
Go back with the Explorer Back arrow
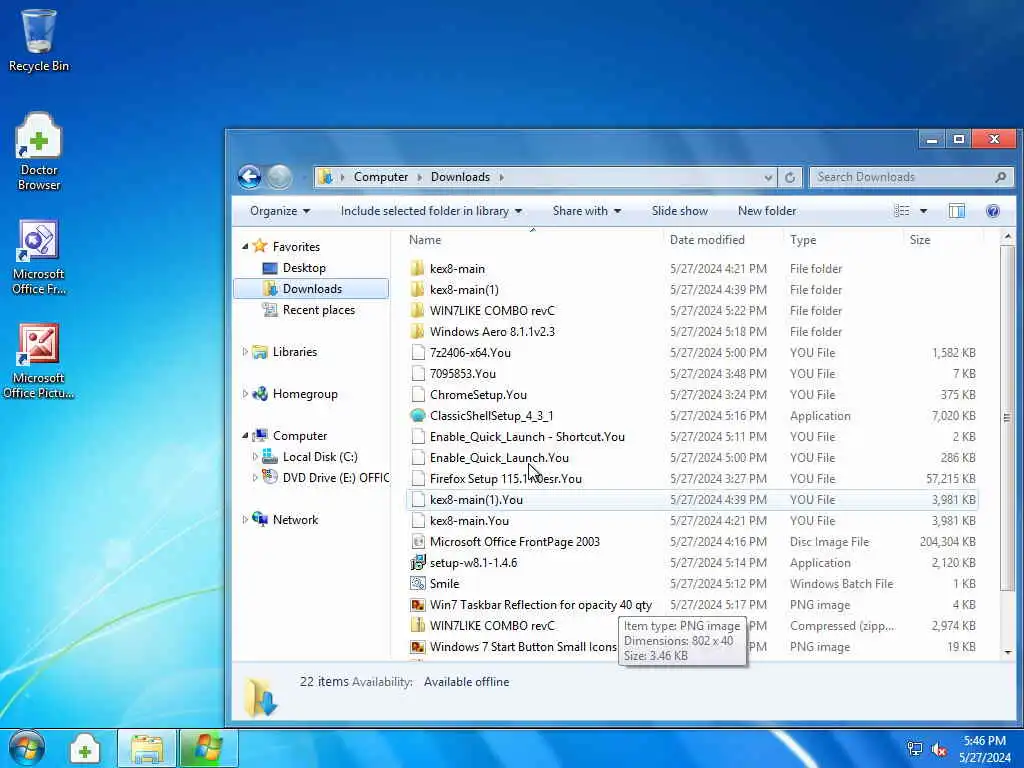tap(249, 177)
